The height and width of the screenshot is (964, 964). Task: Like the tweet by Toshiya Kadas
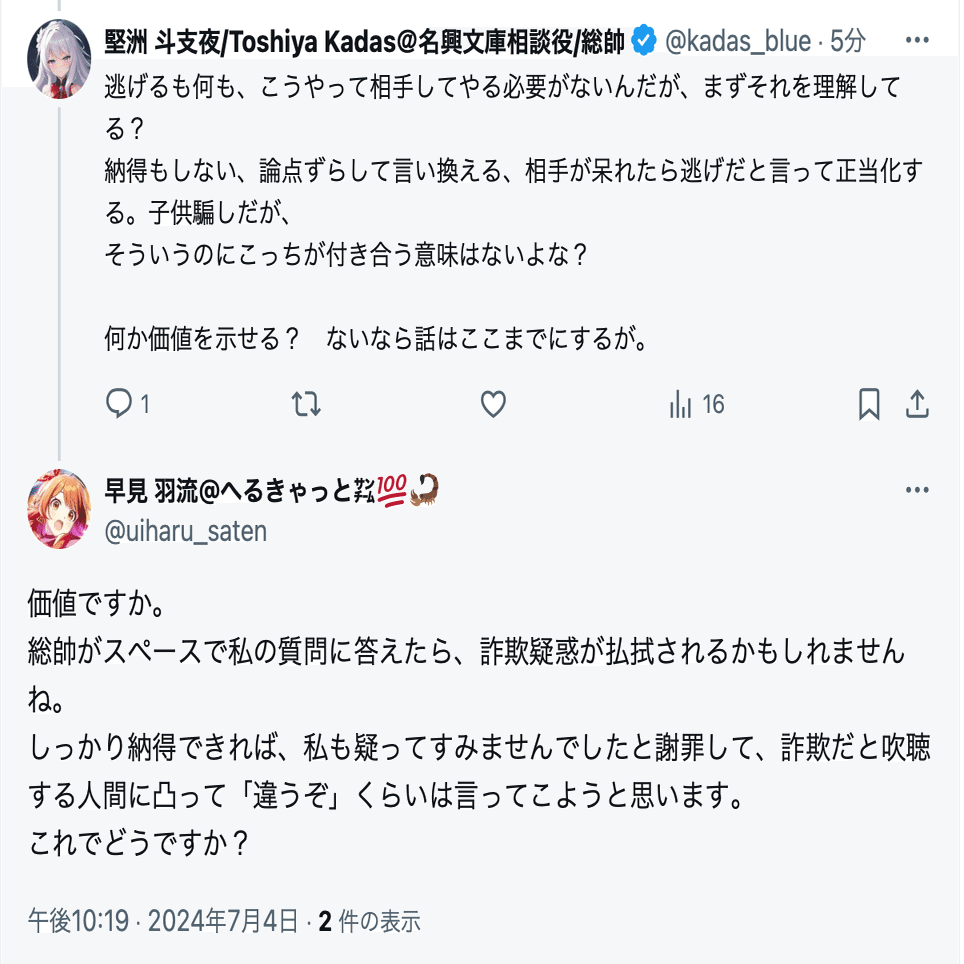pyautogui.click(x=493, y=404)
